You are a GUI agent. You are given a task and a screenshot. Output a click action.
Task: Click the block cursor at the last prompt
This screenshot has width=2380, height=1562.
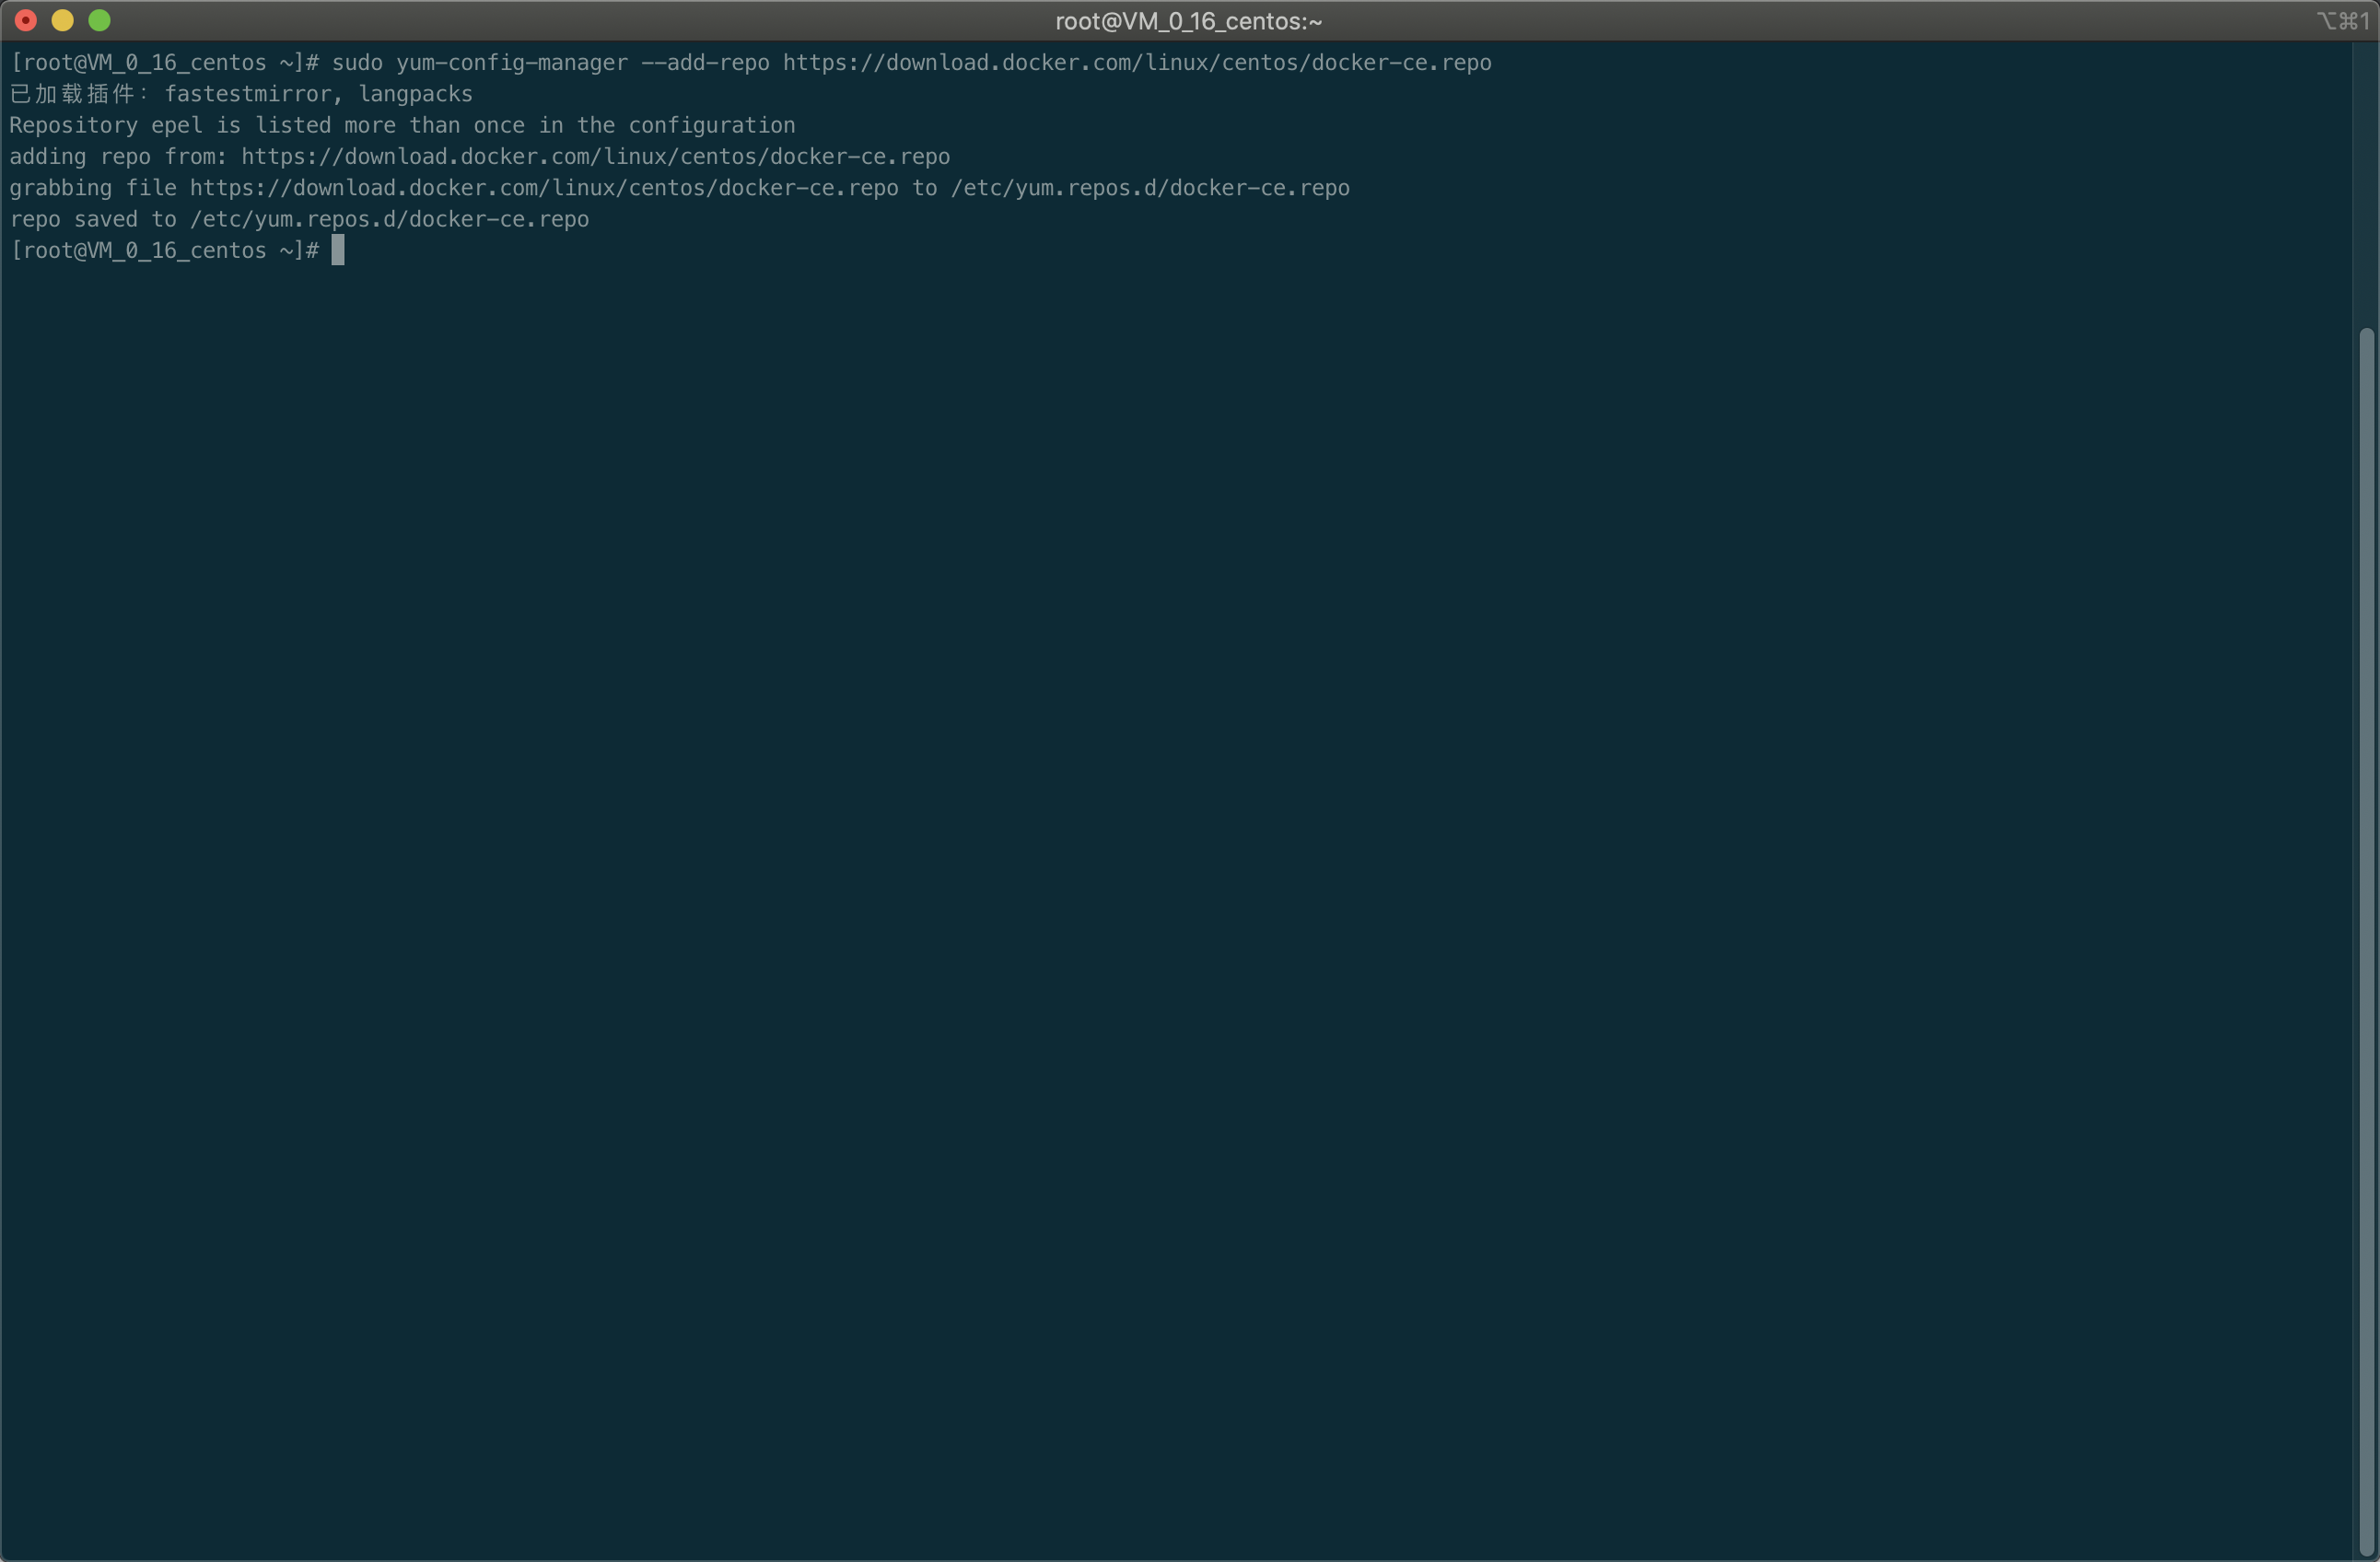[x=338, y=251]
